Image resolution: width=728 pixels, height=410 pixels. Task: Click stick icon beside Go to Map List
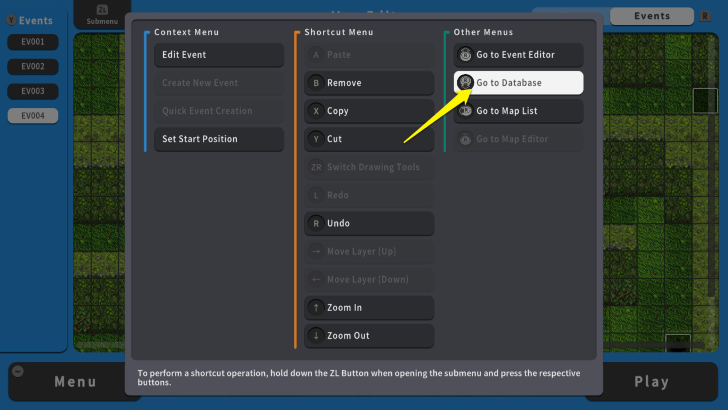465,111
